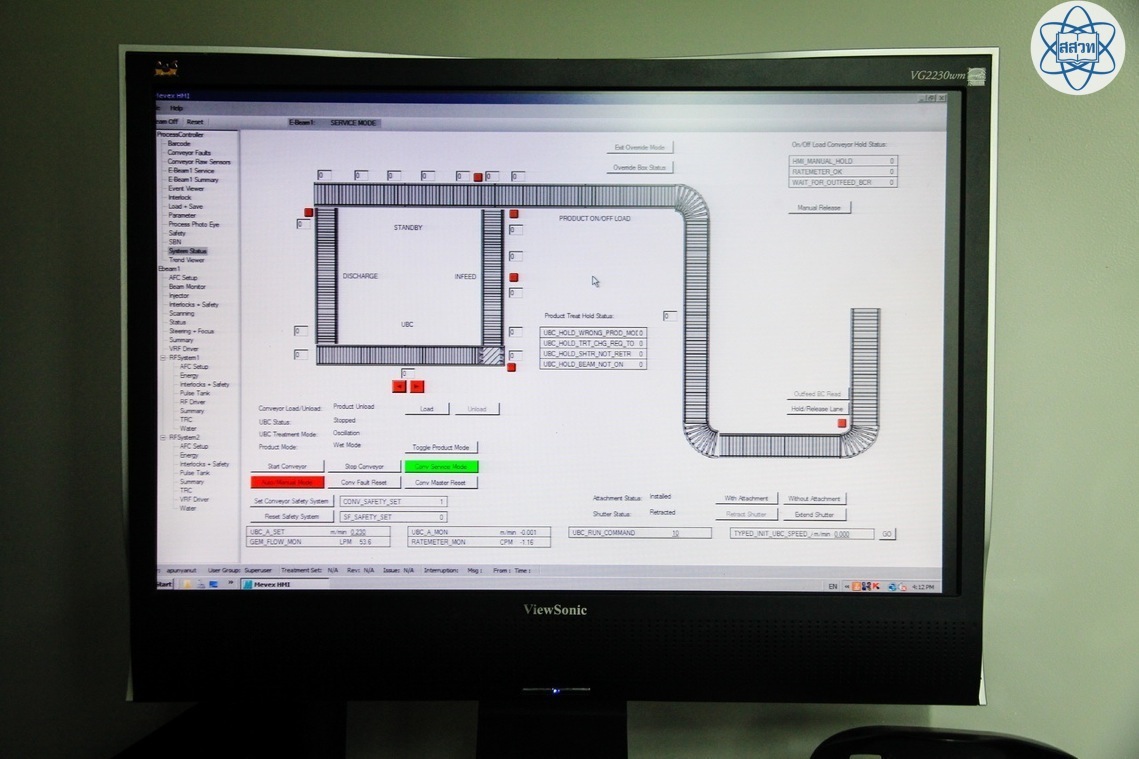The image size is (1139, 759).
Task: Click the Extend Shutter button
Action: (813, 514)
